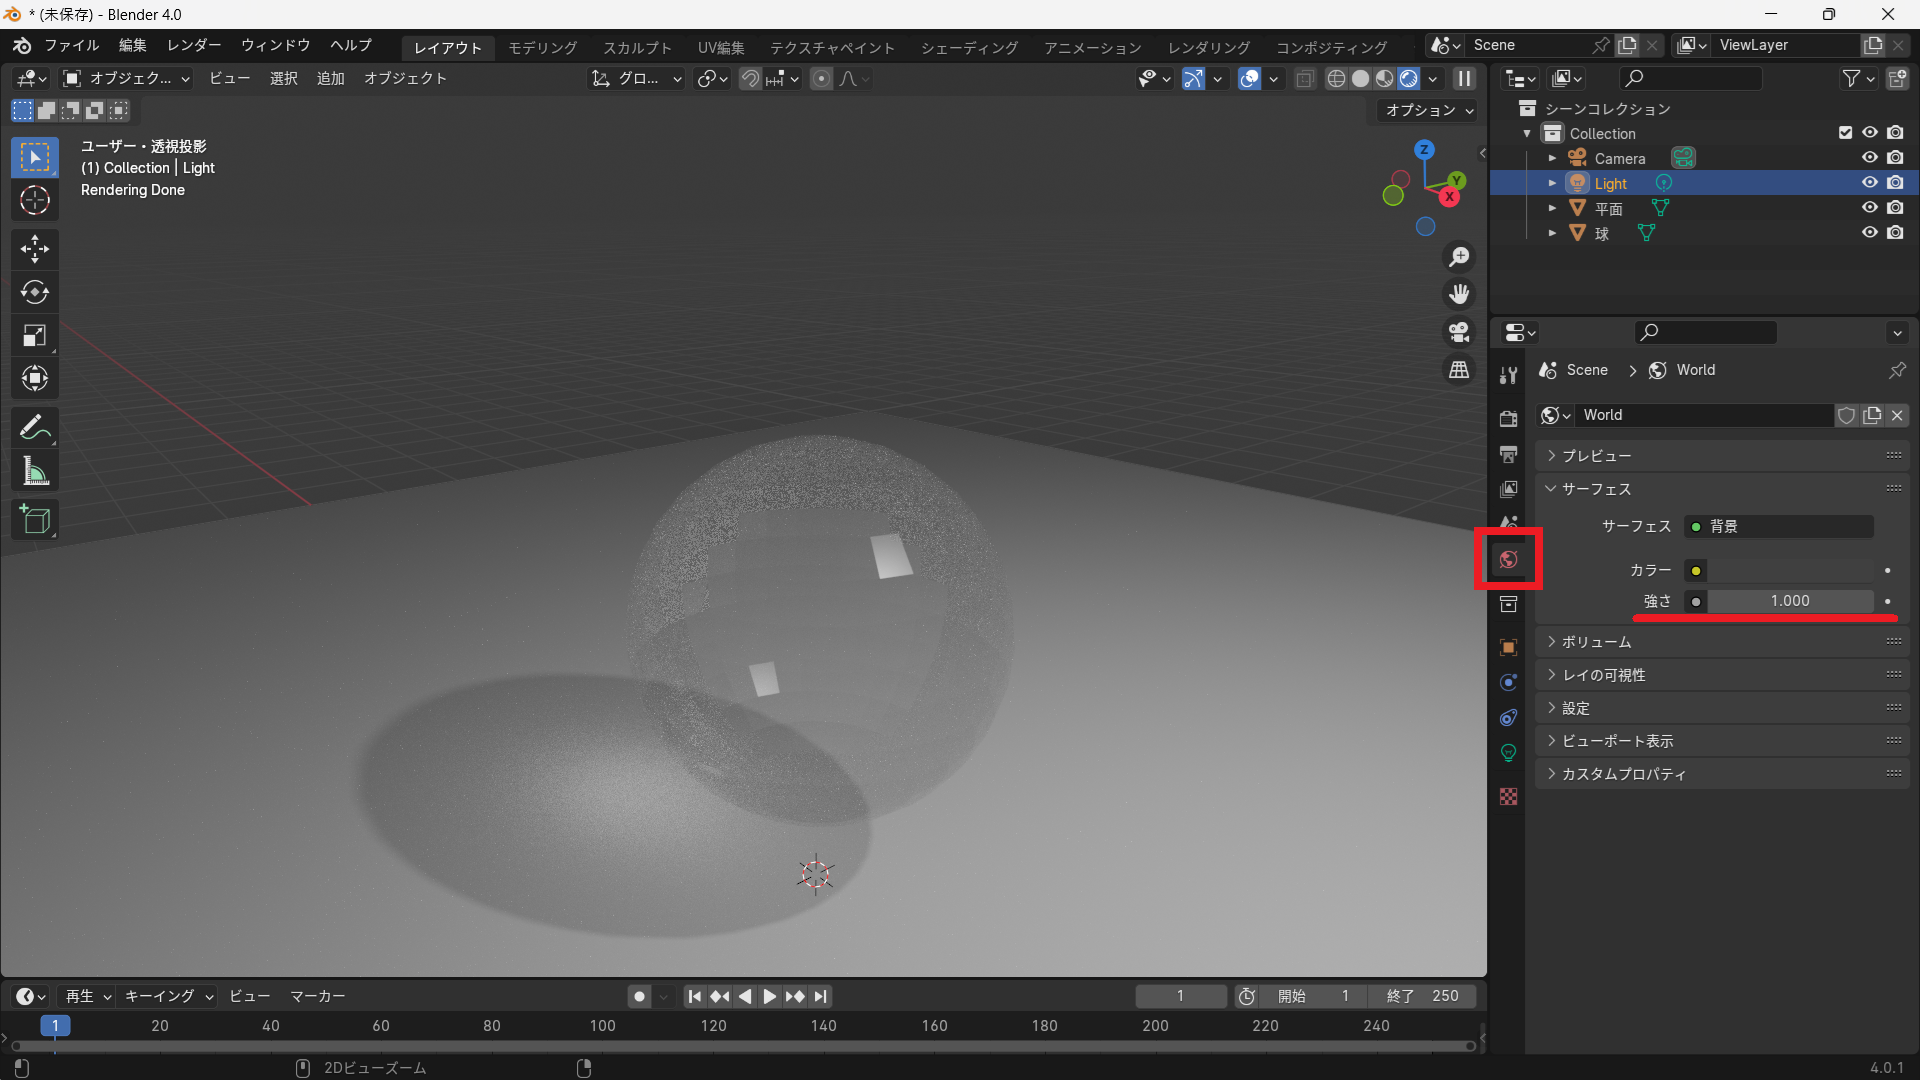Switch to the シェーディング workspace tab
The width and height of the screenshot is (1920, 1080).
(x=969, y=48)
